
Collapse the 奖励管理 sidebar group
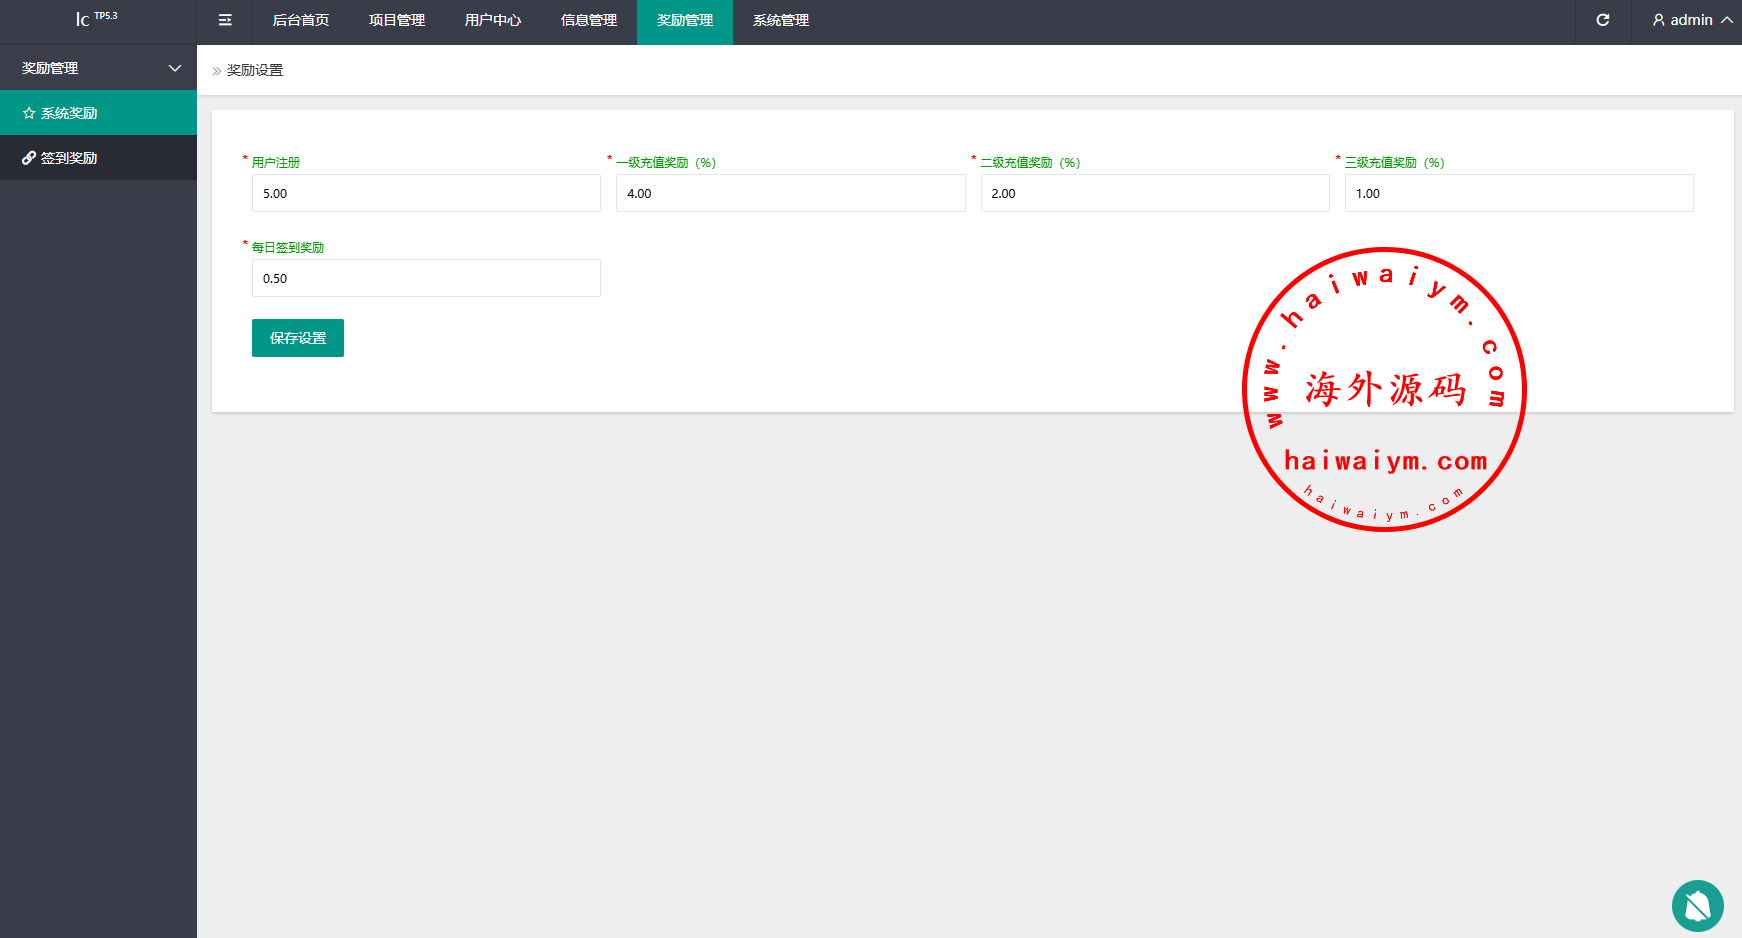point(175,68)
